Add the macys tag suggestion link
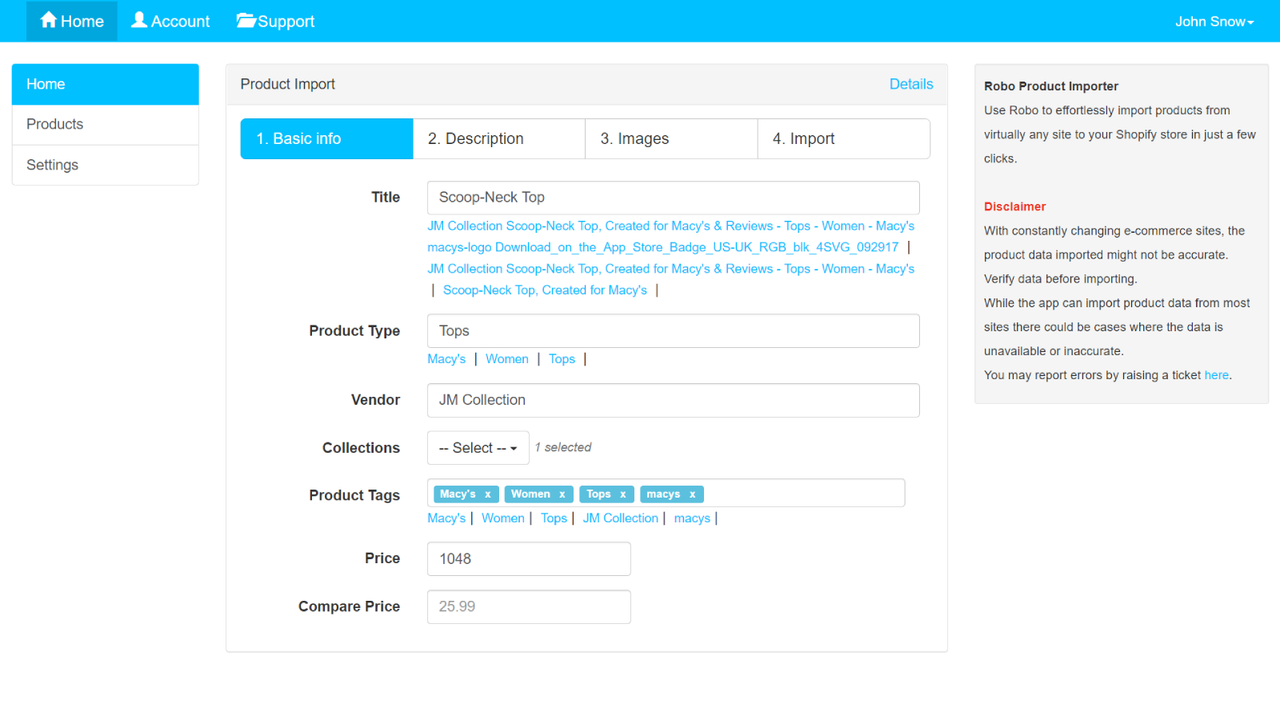 tap(692, 518)
